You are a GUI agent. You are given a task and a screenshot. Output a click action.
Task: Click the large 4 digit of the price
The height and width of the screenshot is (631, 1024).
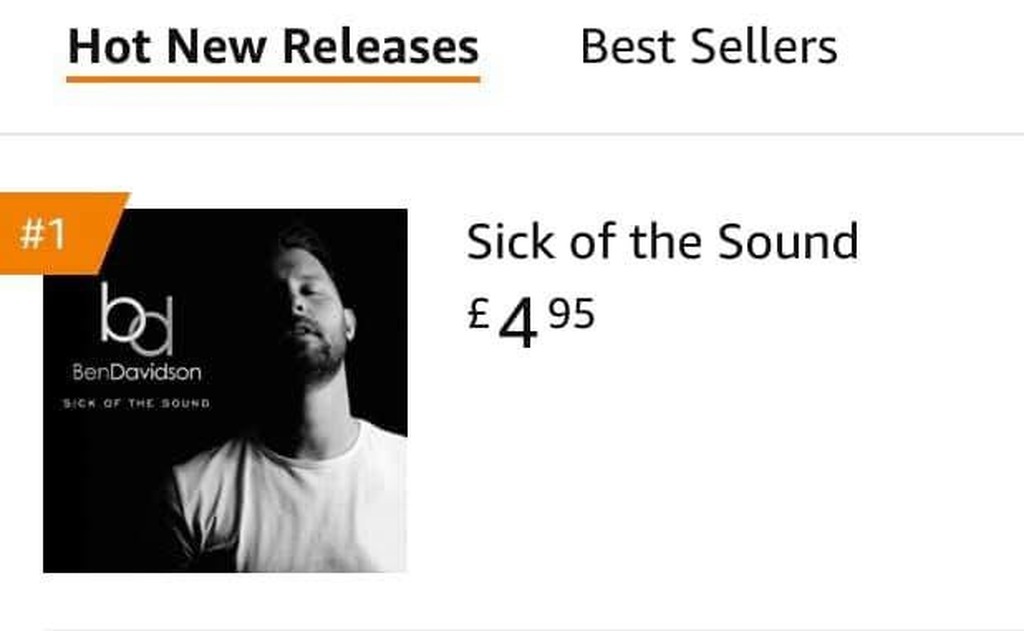(518, 325)
